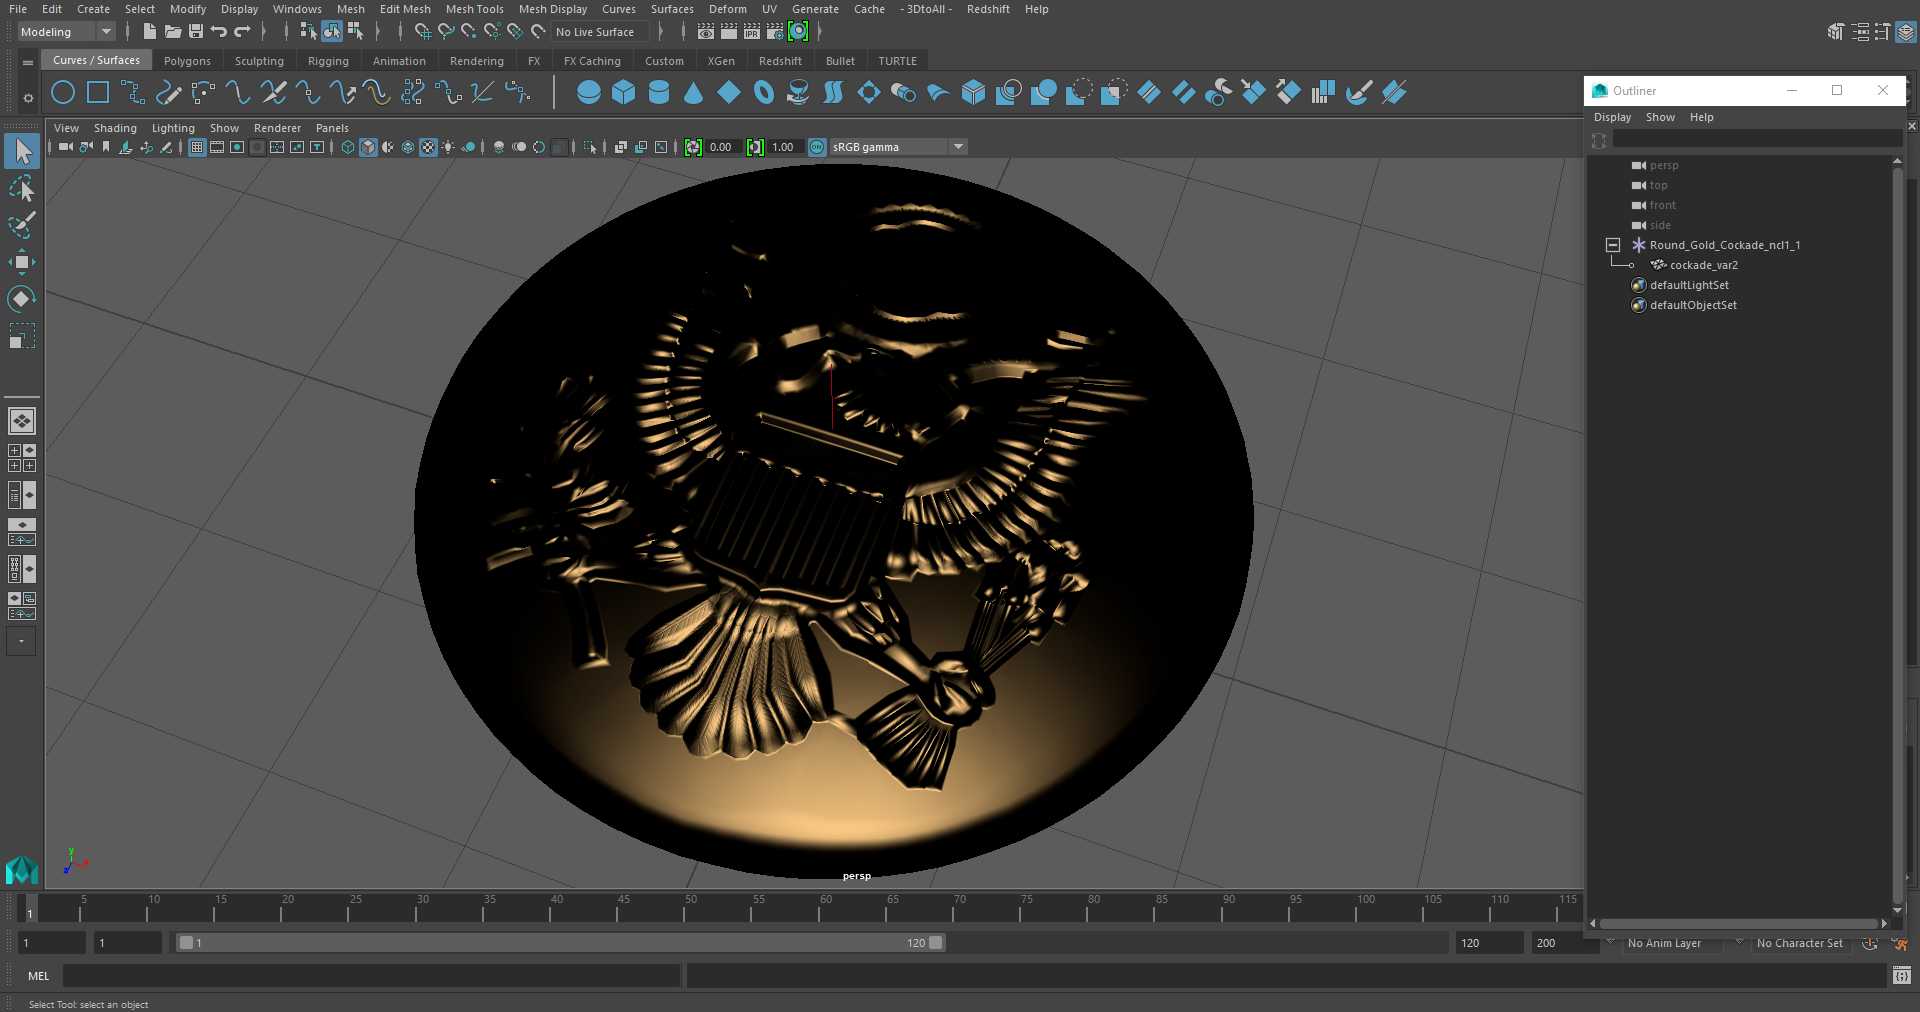The image size is (1920, 1012).
Task: Expand the panel layout shortcuts arrow
Action: coord(21,641)
